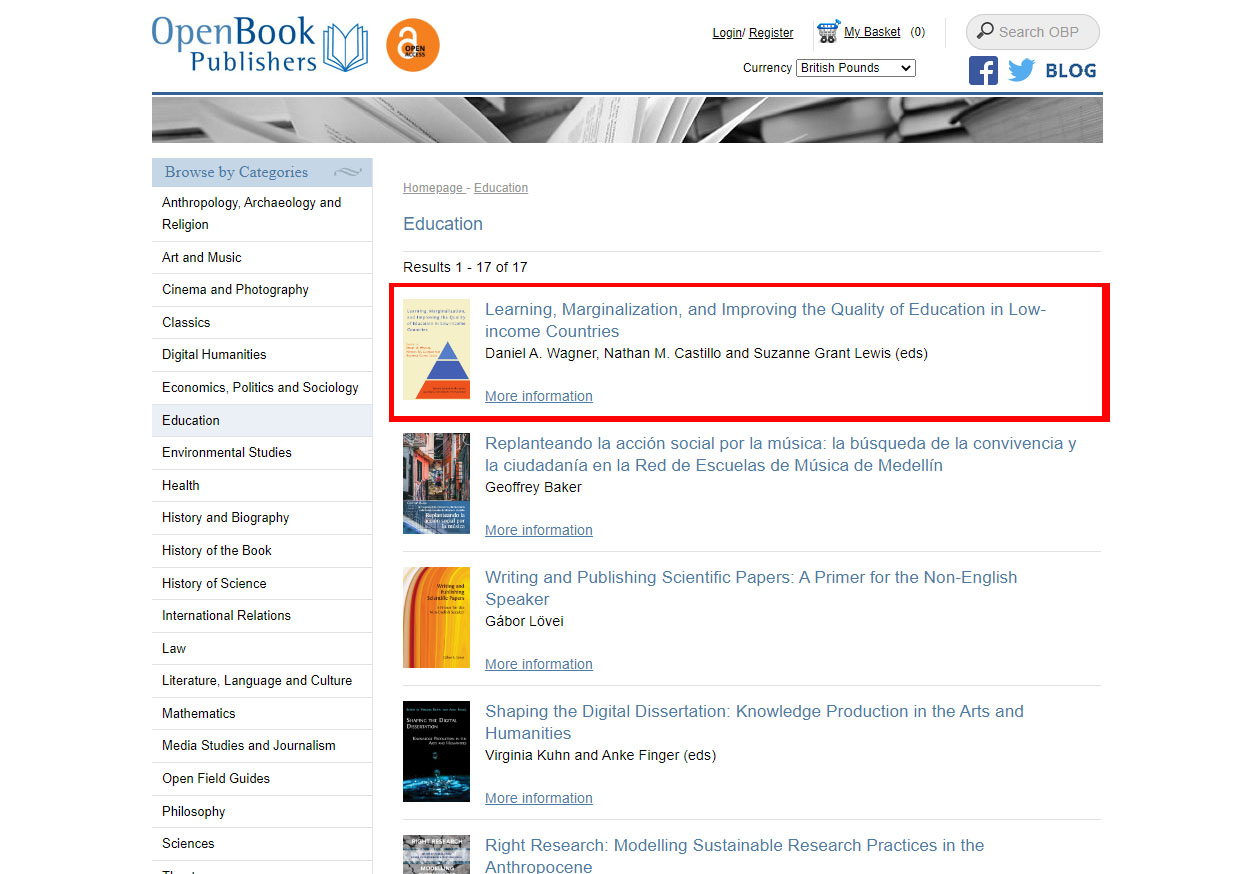Select Health category
Viewport: 1256px width, 874px height.
pyautogui.click(x=262, y=485)
